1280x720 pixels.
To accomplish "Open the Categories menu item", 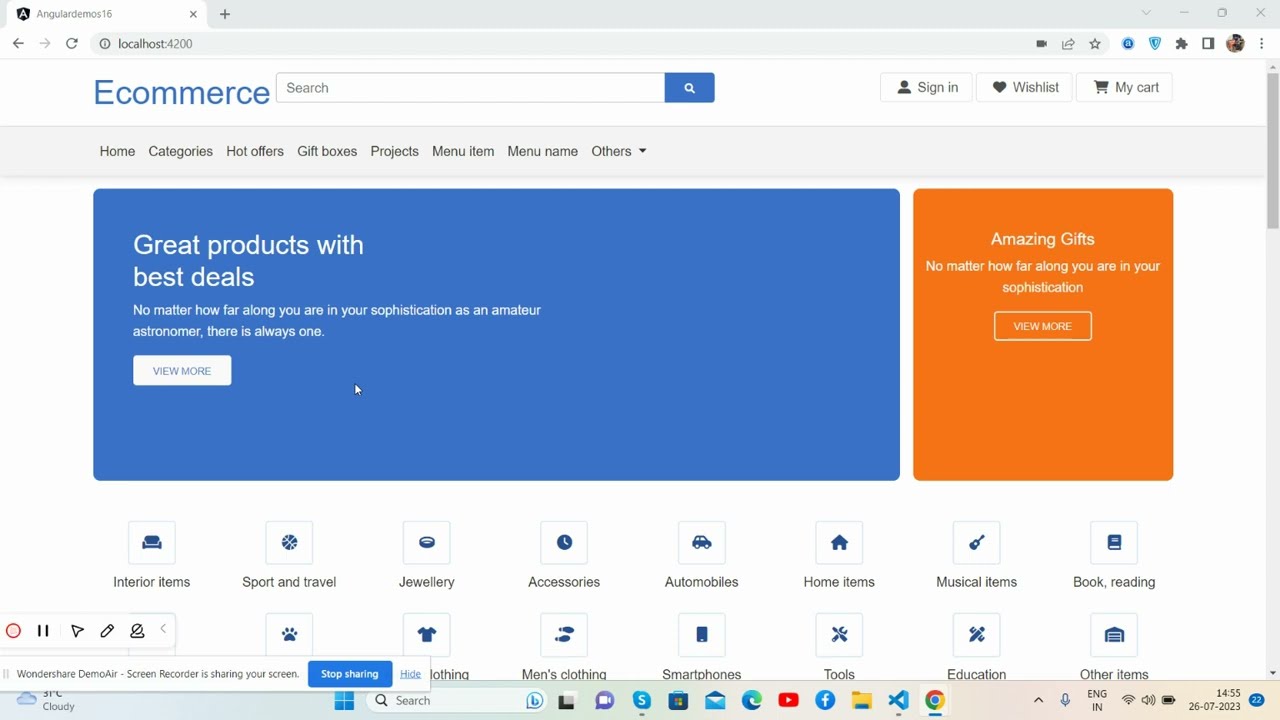I will tap(180, 151).
